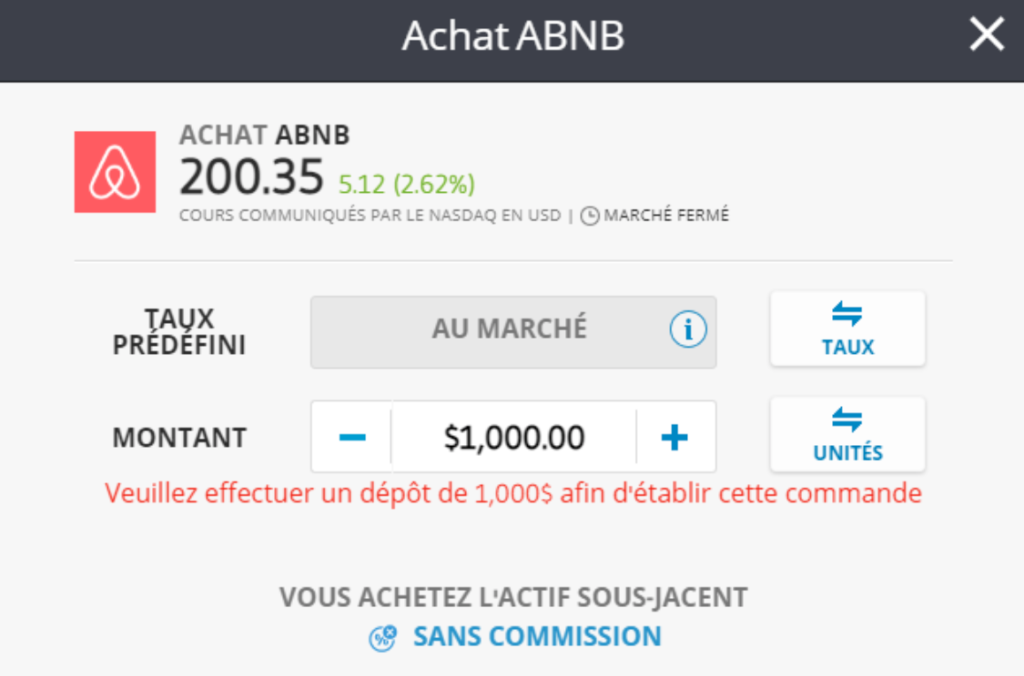The height and width of the screenshot is (676, 1024).
Task: Switch to TAUX rate mode
Action: pos(848,329)
